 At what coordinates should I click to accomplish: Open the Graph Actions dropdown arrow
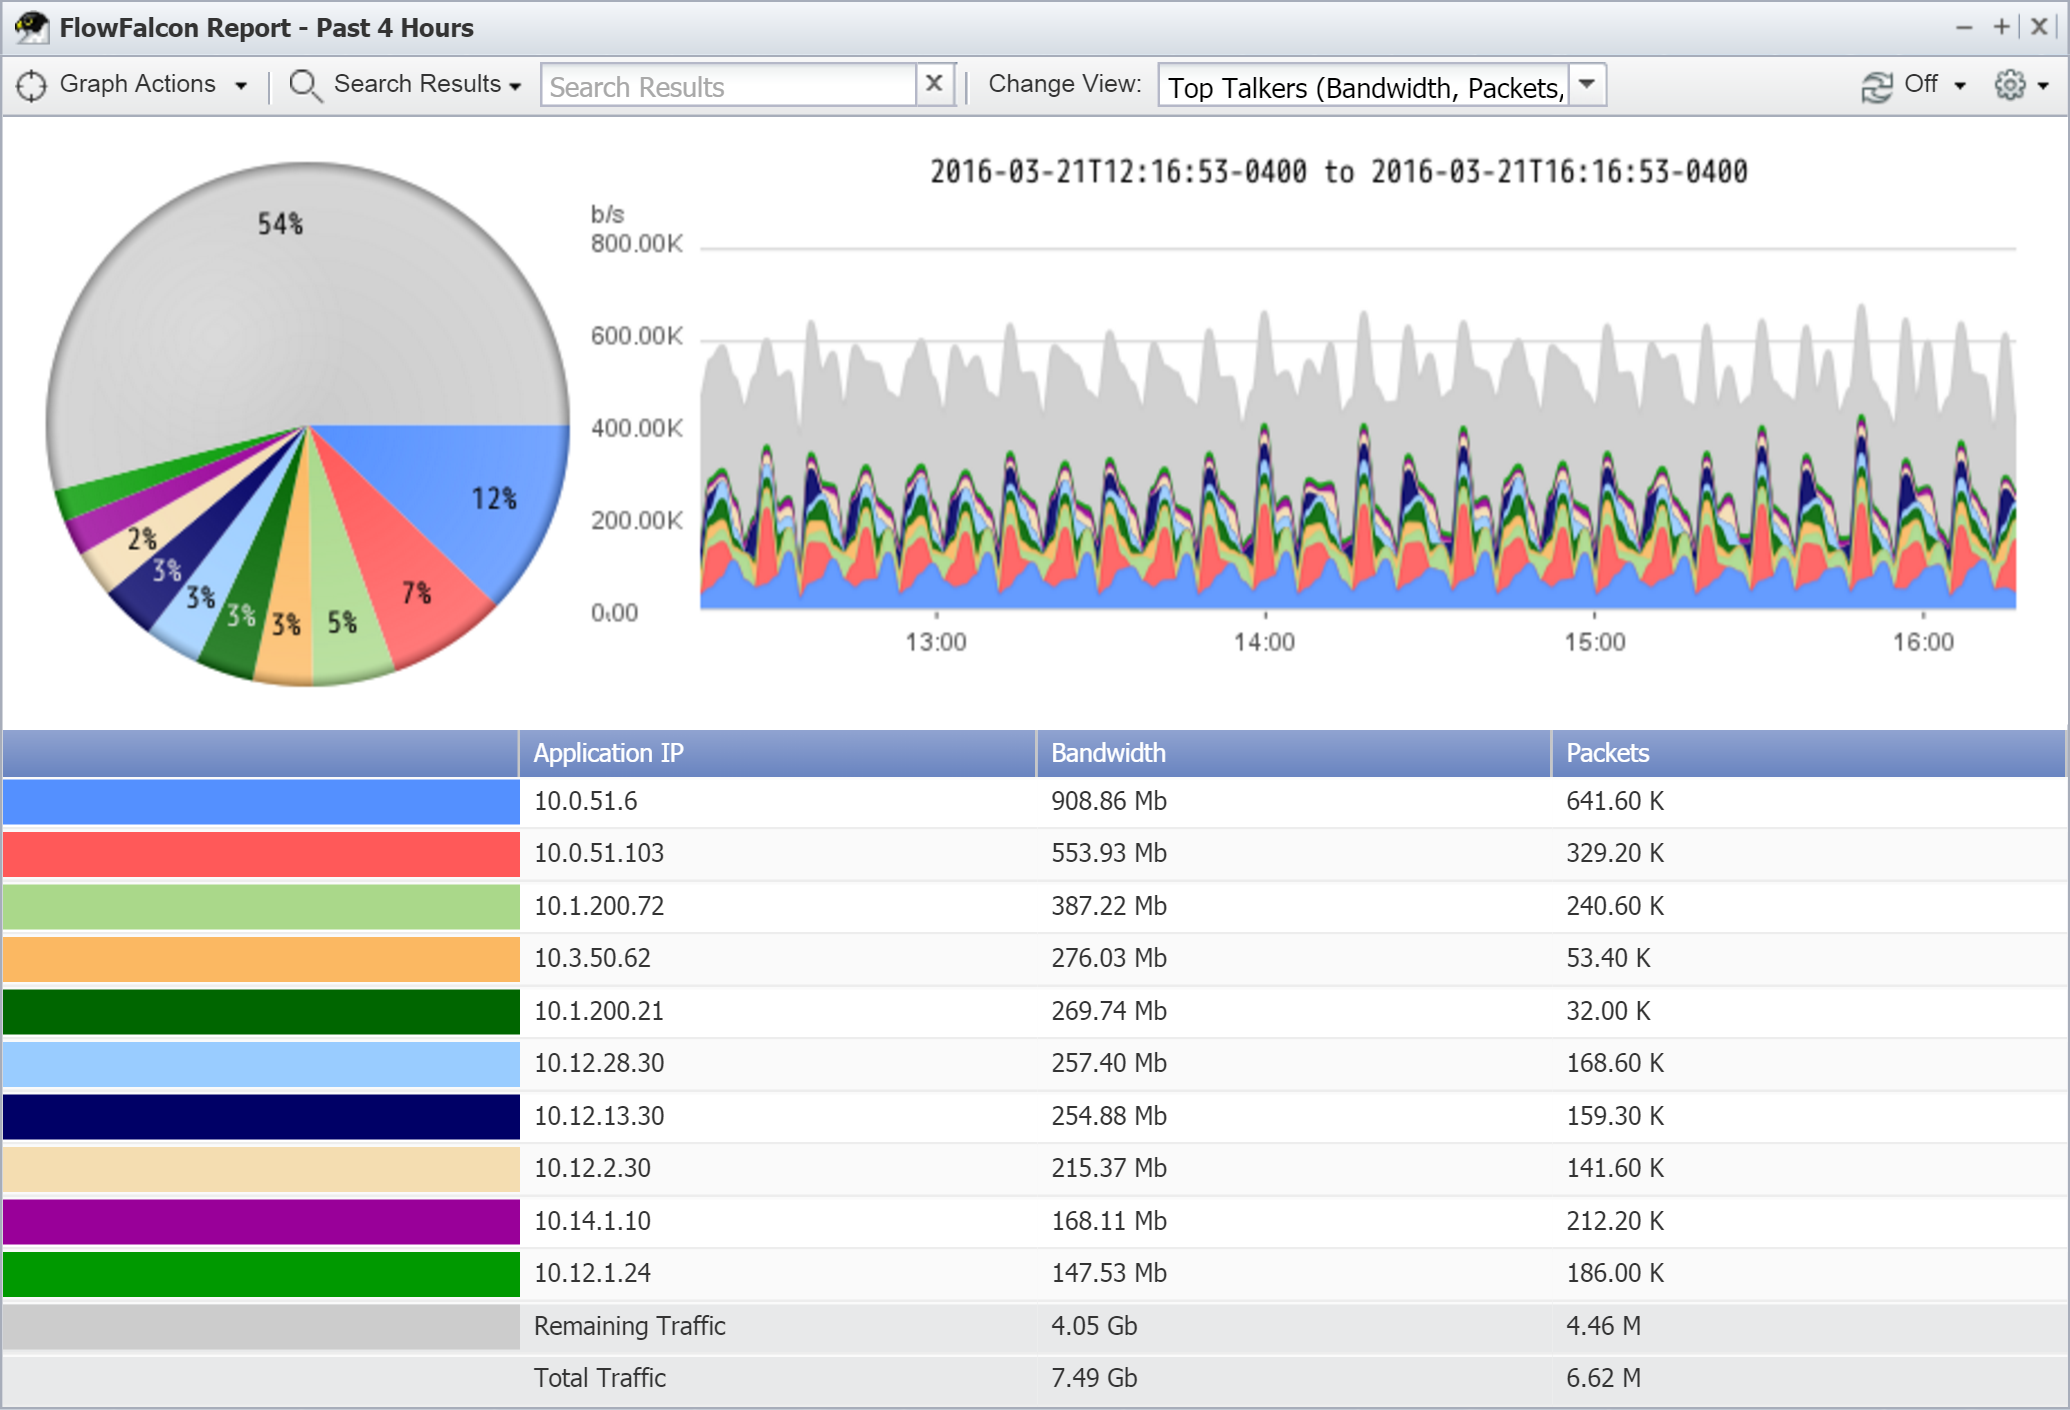(241, 86)
